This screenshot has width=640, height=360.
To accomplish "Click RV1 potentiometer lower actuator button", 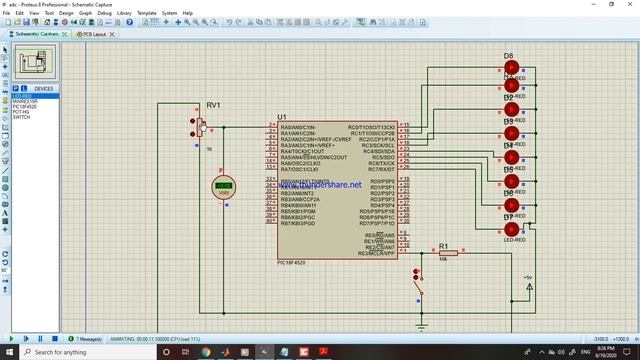I will pyautogui.click(x=192, y=134).
